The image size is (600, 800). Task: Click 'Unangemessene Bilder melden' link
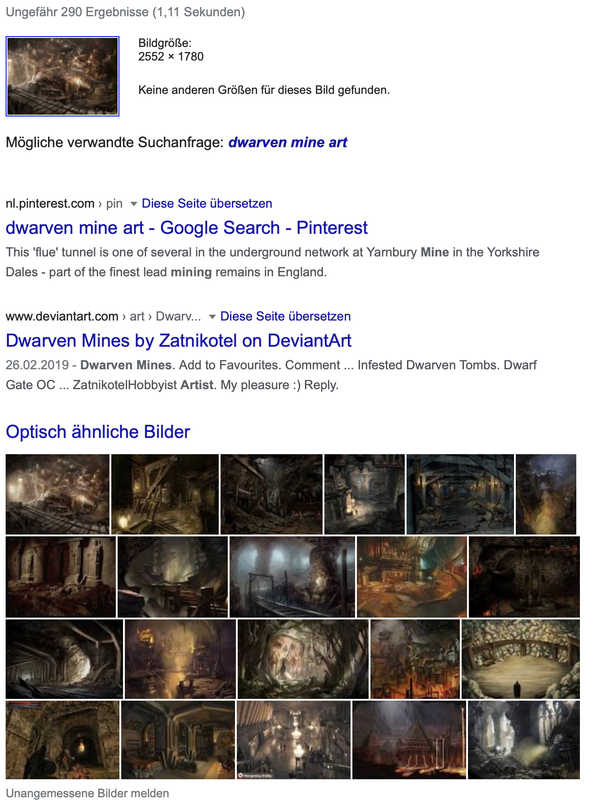87,793
